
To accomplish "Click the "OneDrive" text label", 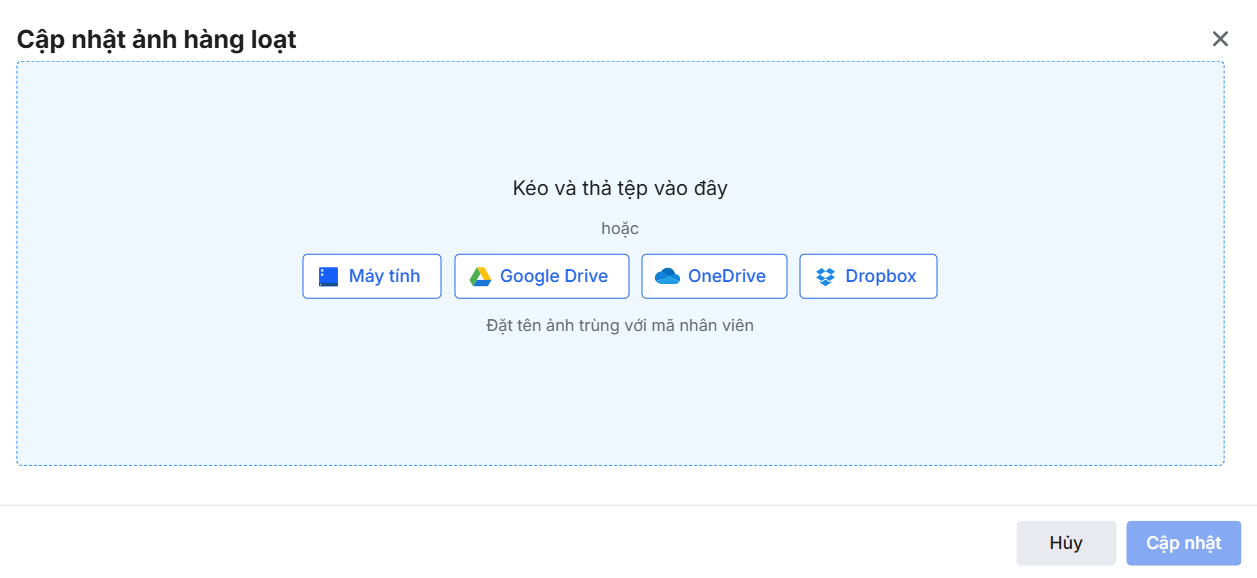I will click(x=727, y=276).
